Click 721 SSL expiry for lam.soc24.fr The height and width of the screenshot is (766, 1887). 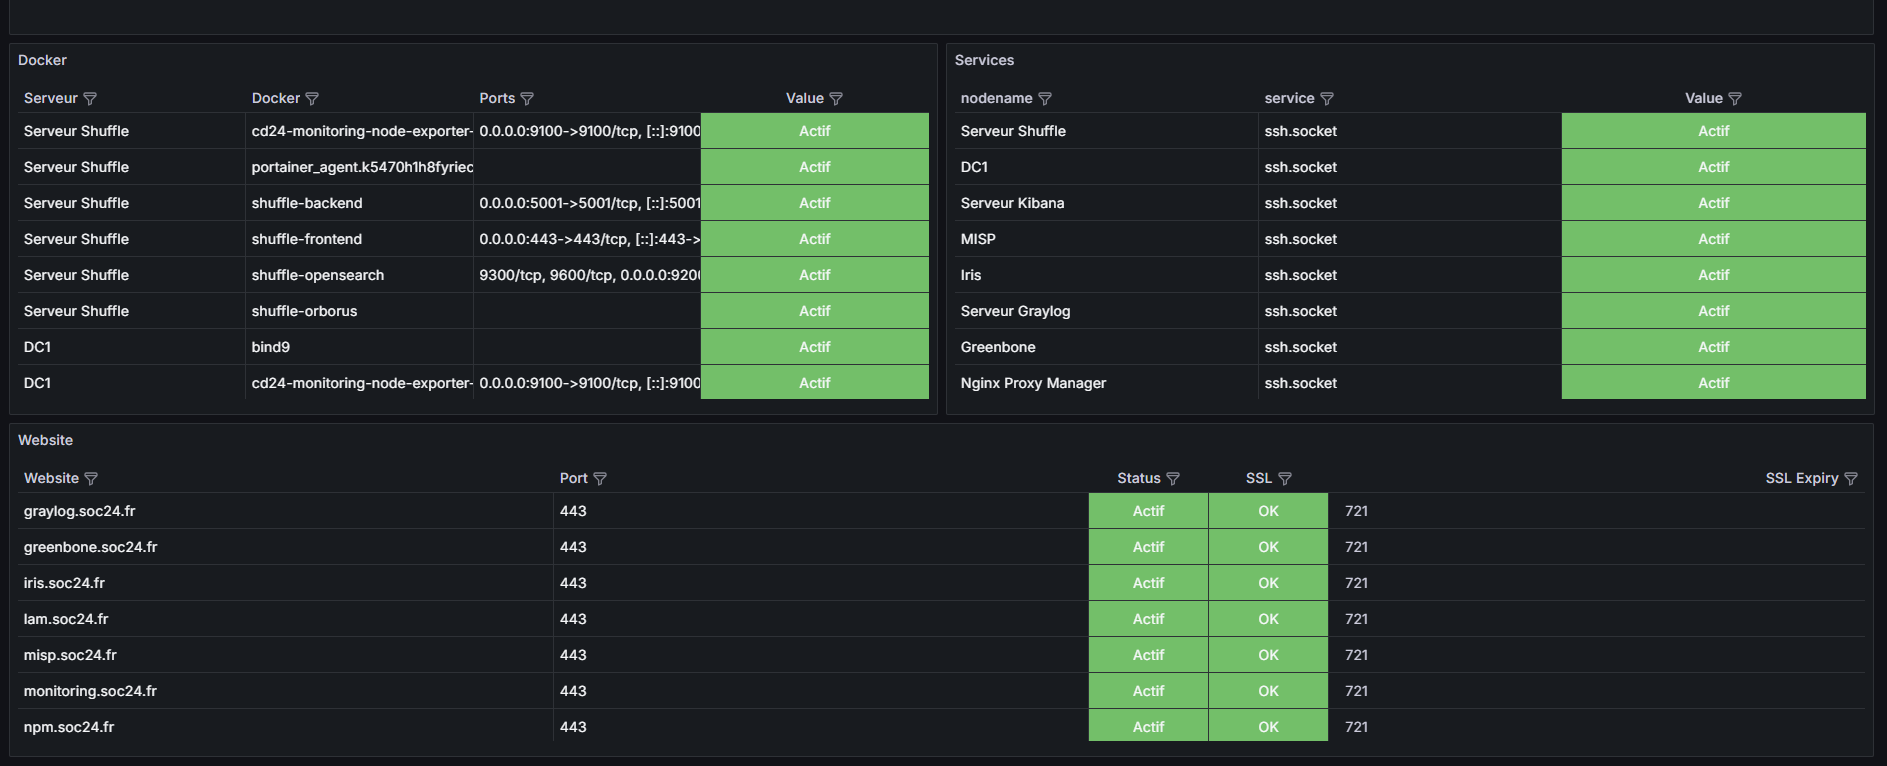click(x=1597, y=619)
